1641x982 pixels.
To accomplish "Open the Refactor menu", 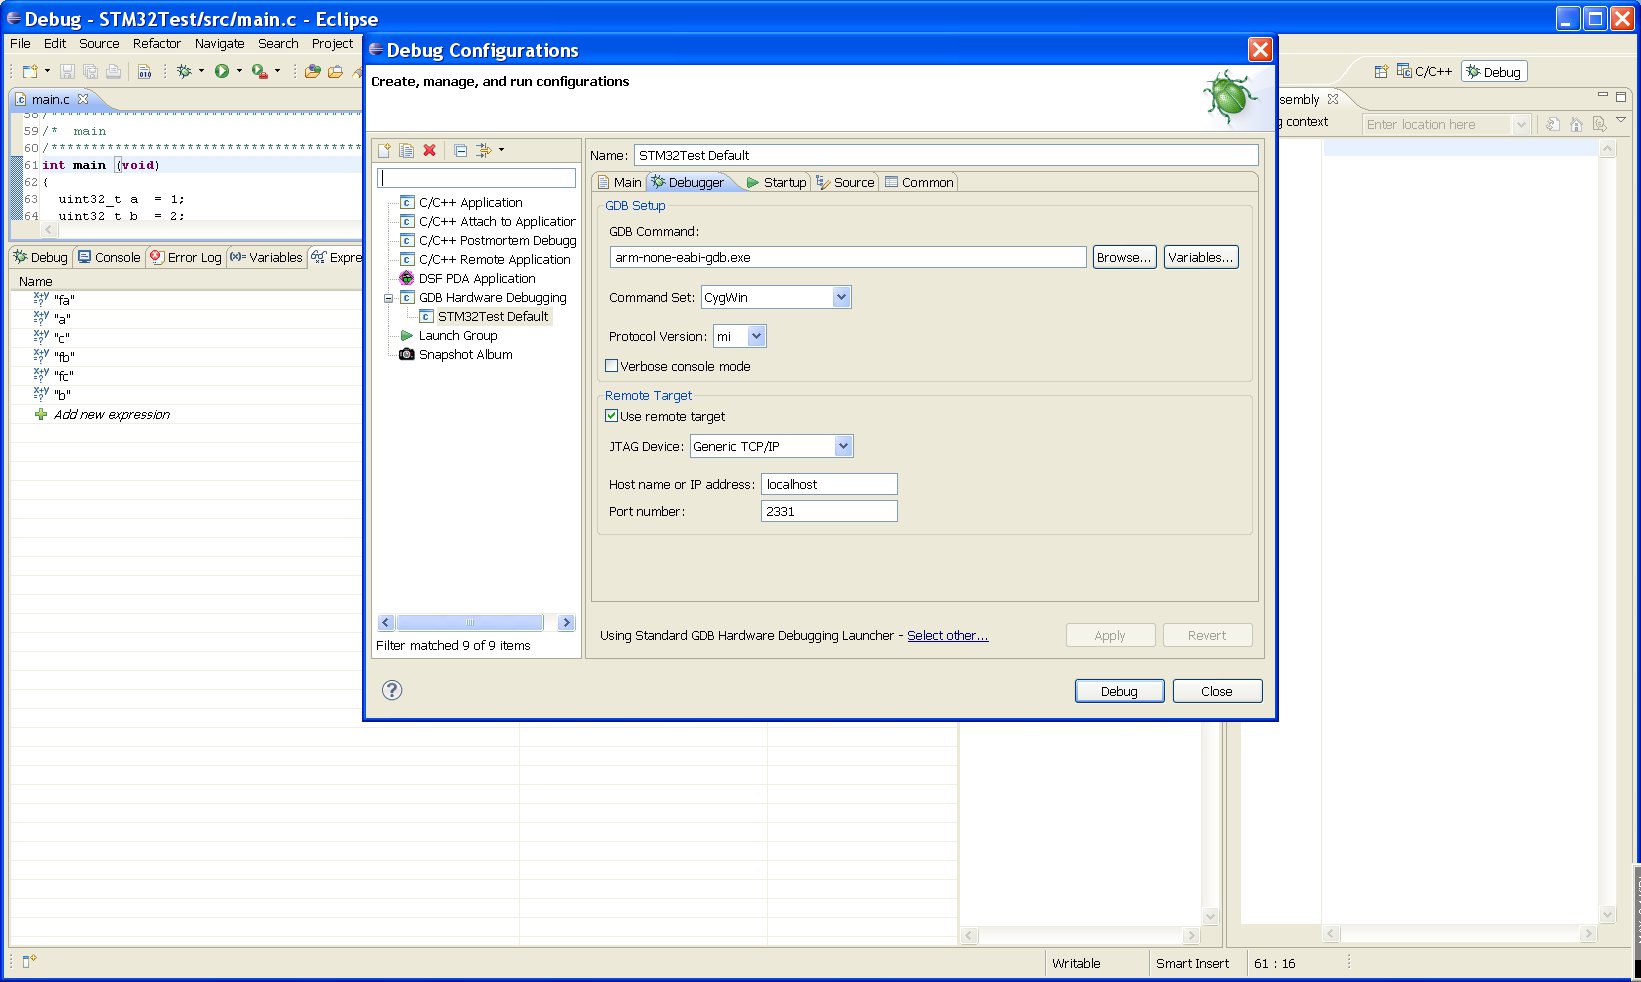I will point(157,43).
